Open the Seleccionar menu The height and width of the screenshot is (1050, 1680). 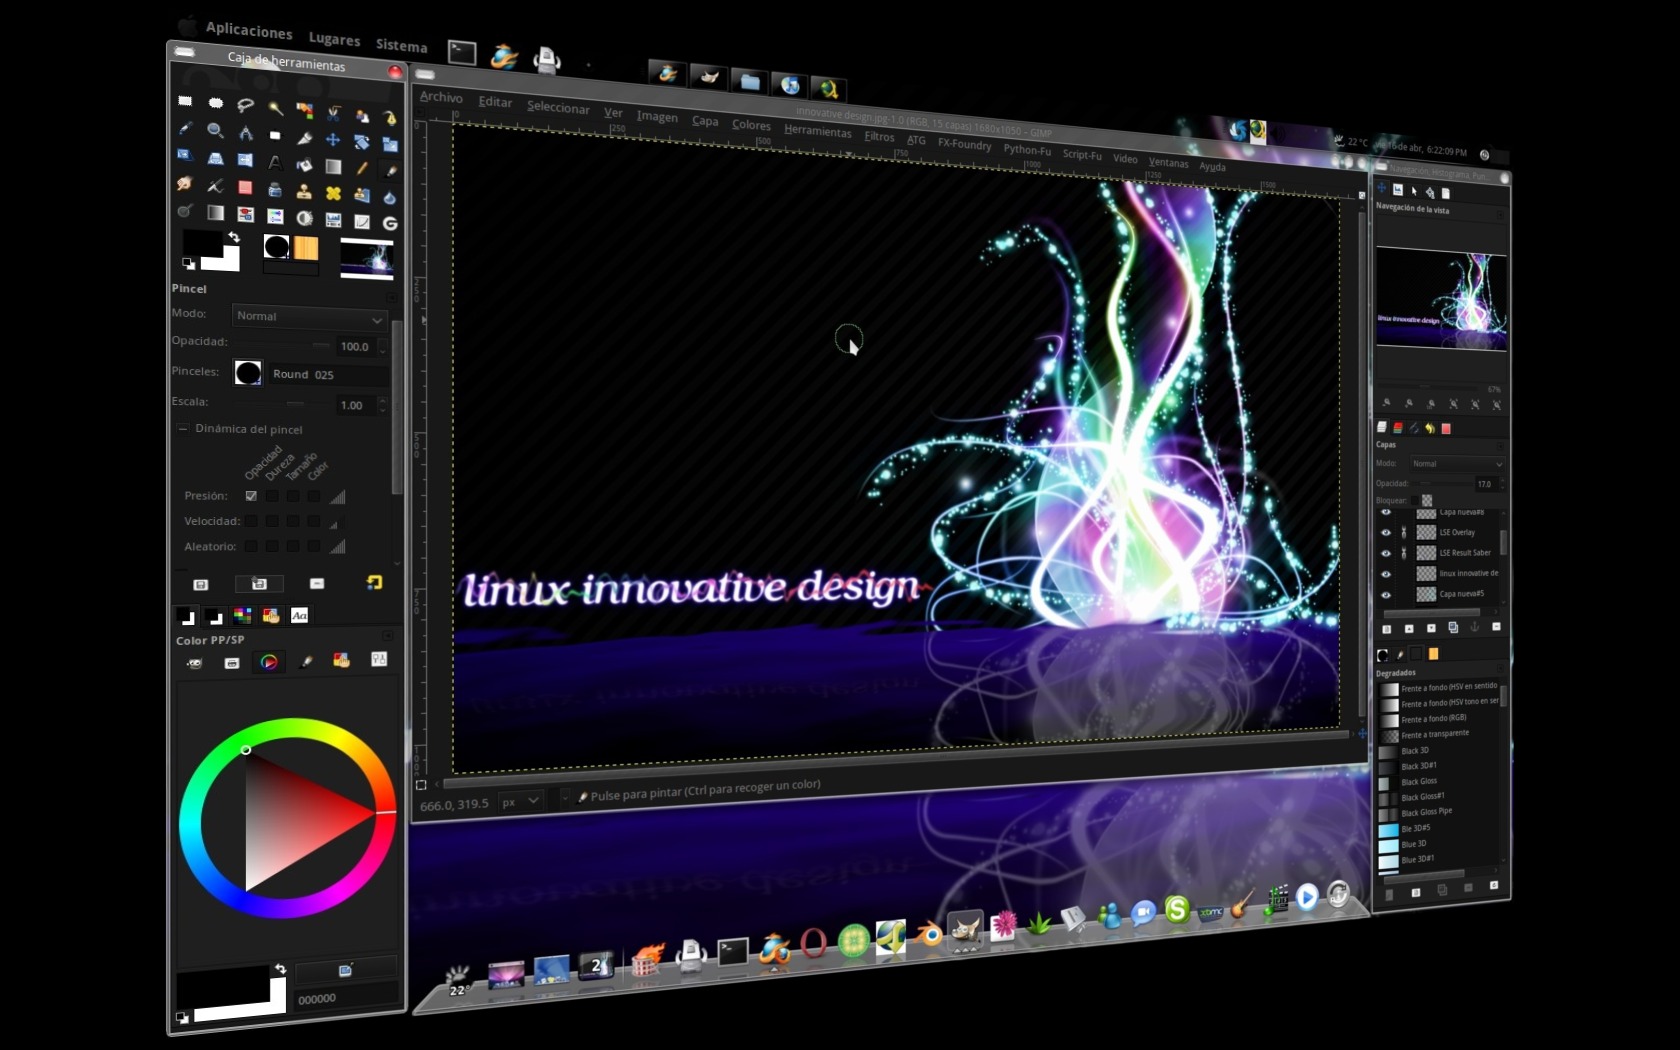click(558, 107)
